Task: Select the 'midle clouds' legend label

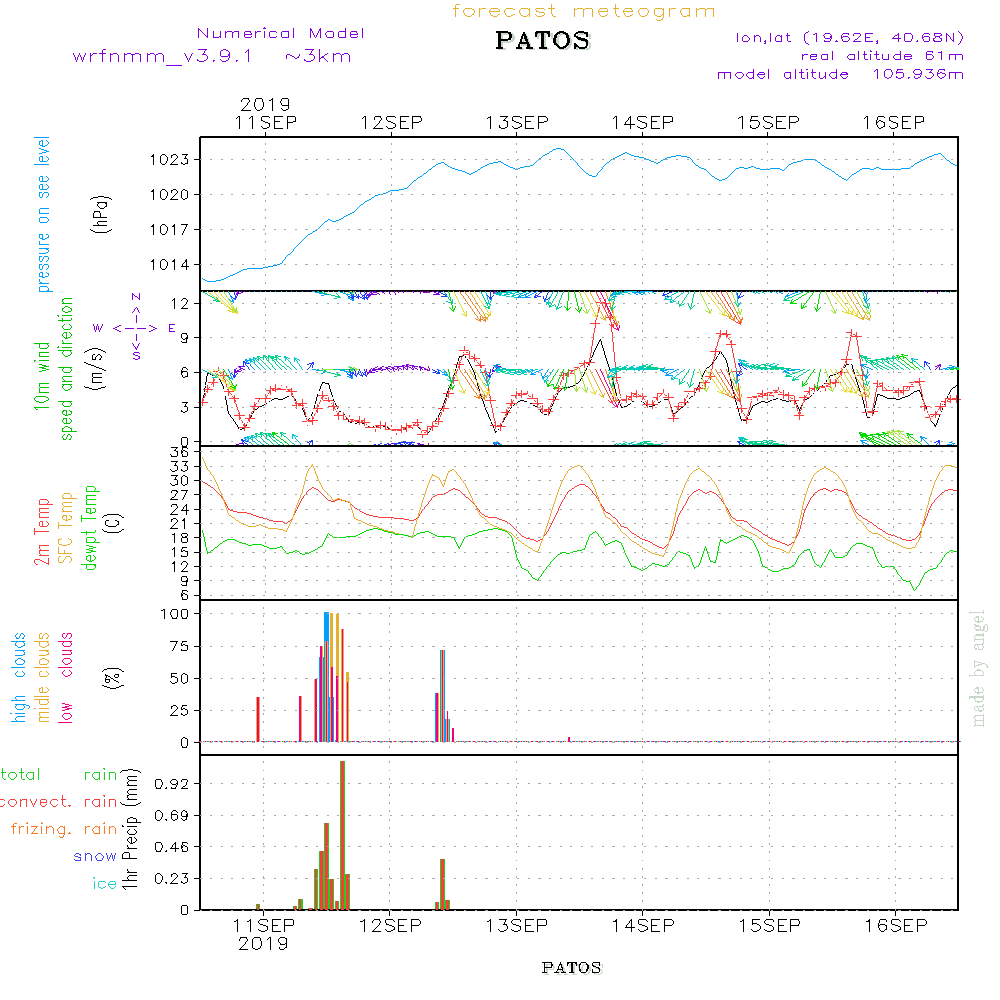Action: pyautogui.click(x=42, y=677)
